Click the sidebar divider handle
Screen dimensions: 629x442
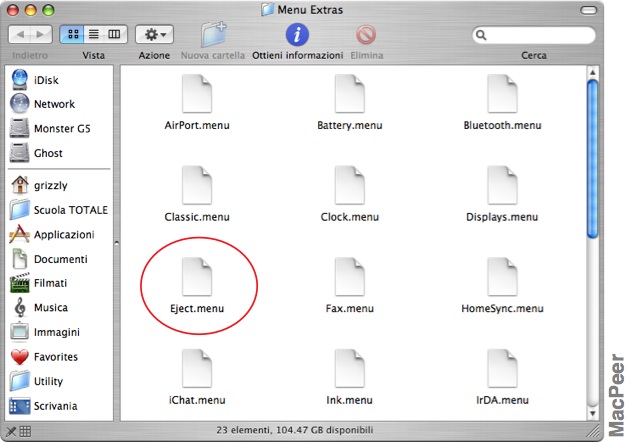[x=117, y=243]
